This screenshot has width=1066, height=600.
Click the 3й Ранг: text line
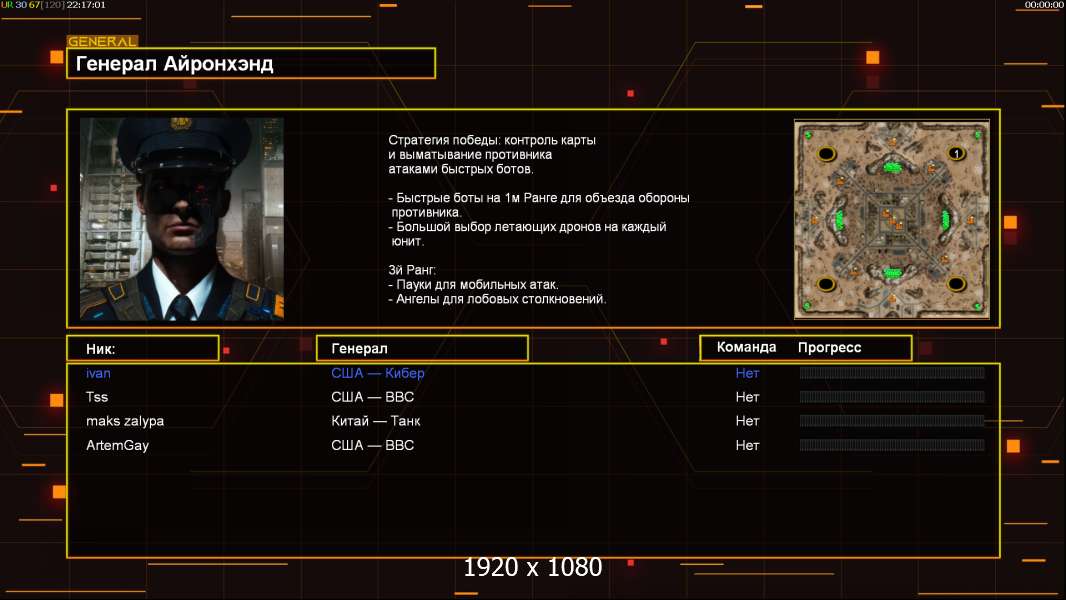point(412,270)
